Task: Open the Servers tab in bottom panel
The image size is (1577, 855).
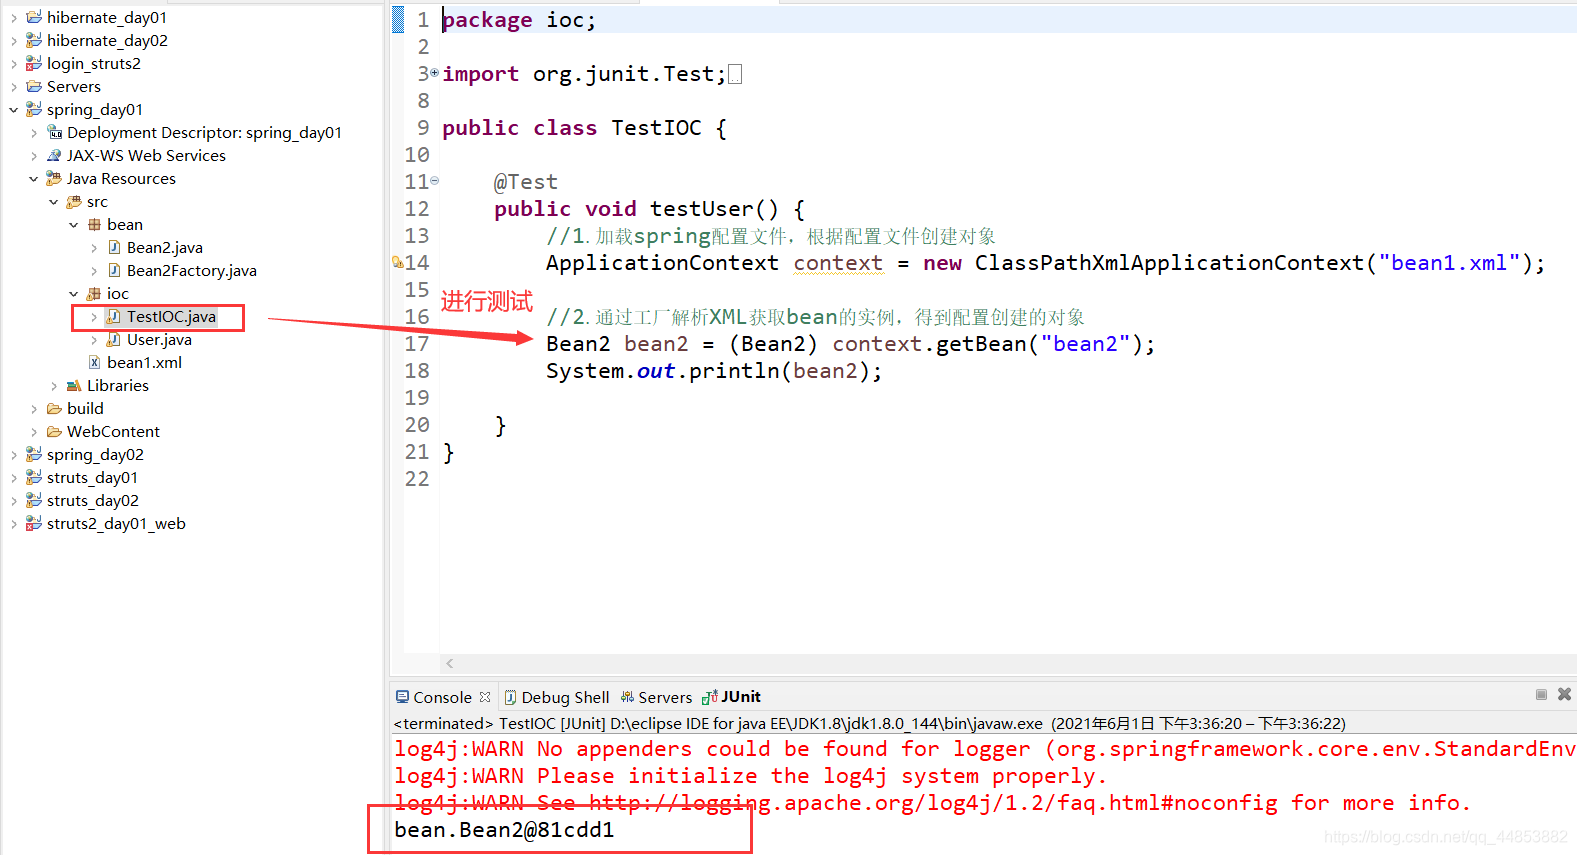Action: 656,697
